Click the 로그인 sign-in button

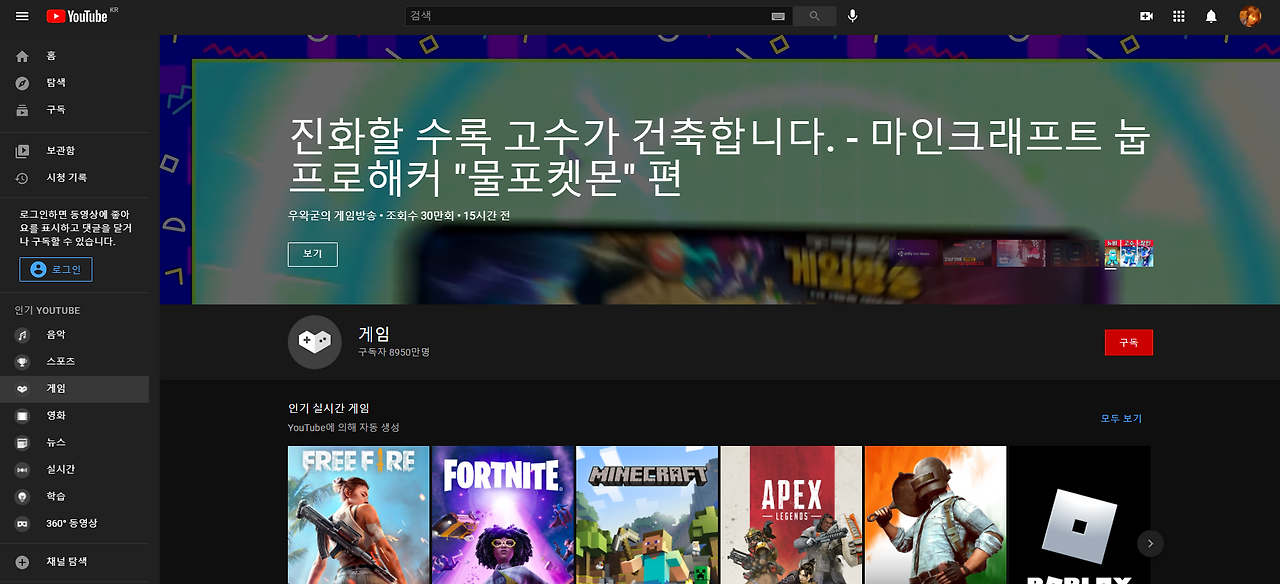click(56, 269)
